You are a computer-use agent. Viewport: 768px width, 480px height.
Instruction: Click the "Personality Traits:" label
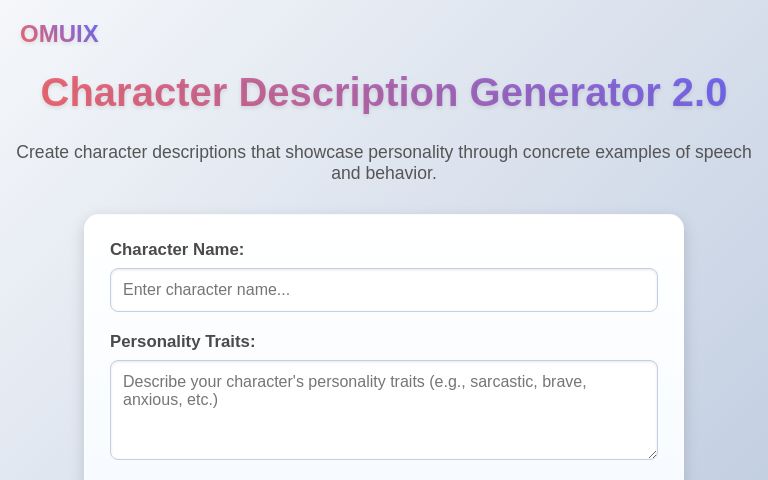click(183, 342)
